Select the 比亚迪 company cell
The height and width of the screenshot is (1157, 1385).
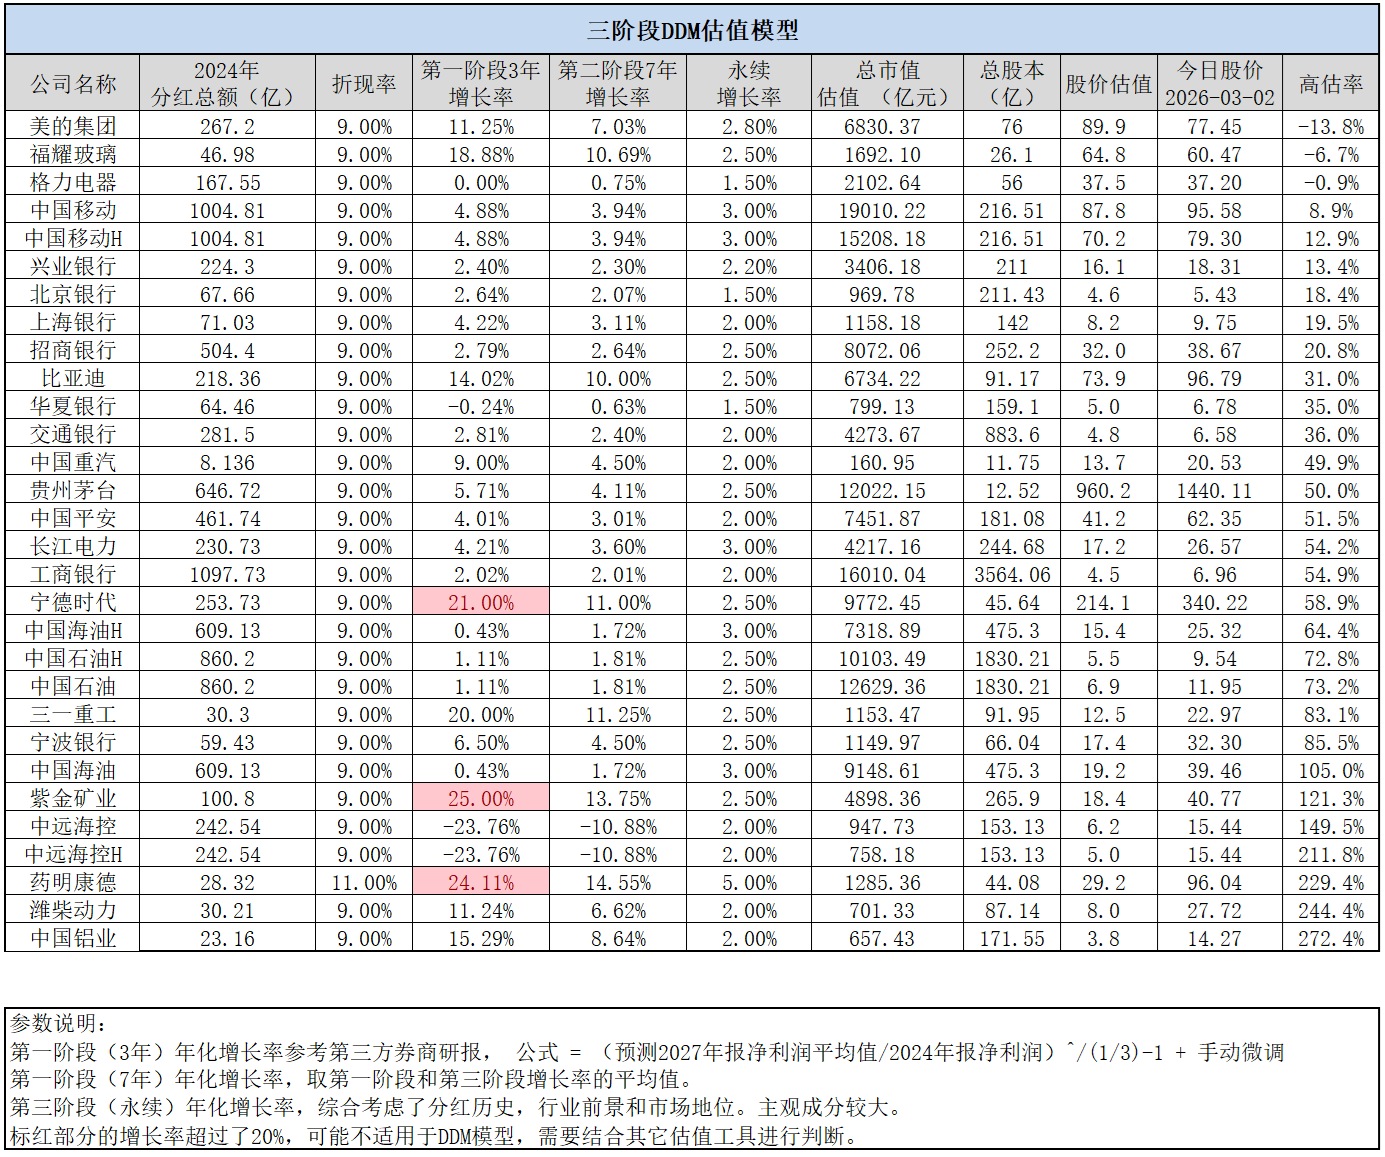(x=73, y=378)
